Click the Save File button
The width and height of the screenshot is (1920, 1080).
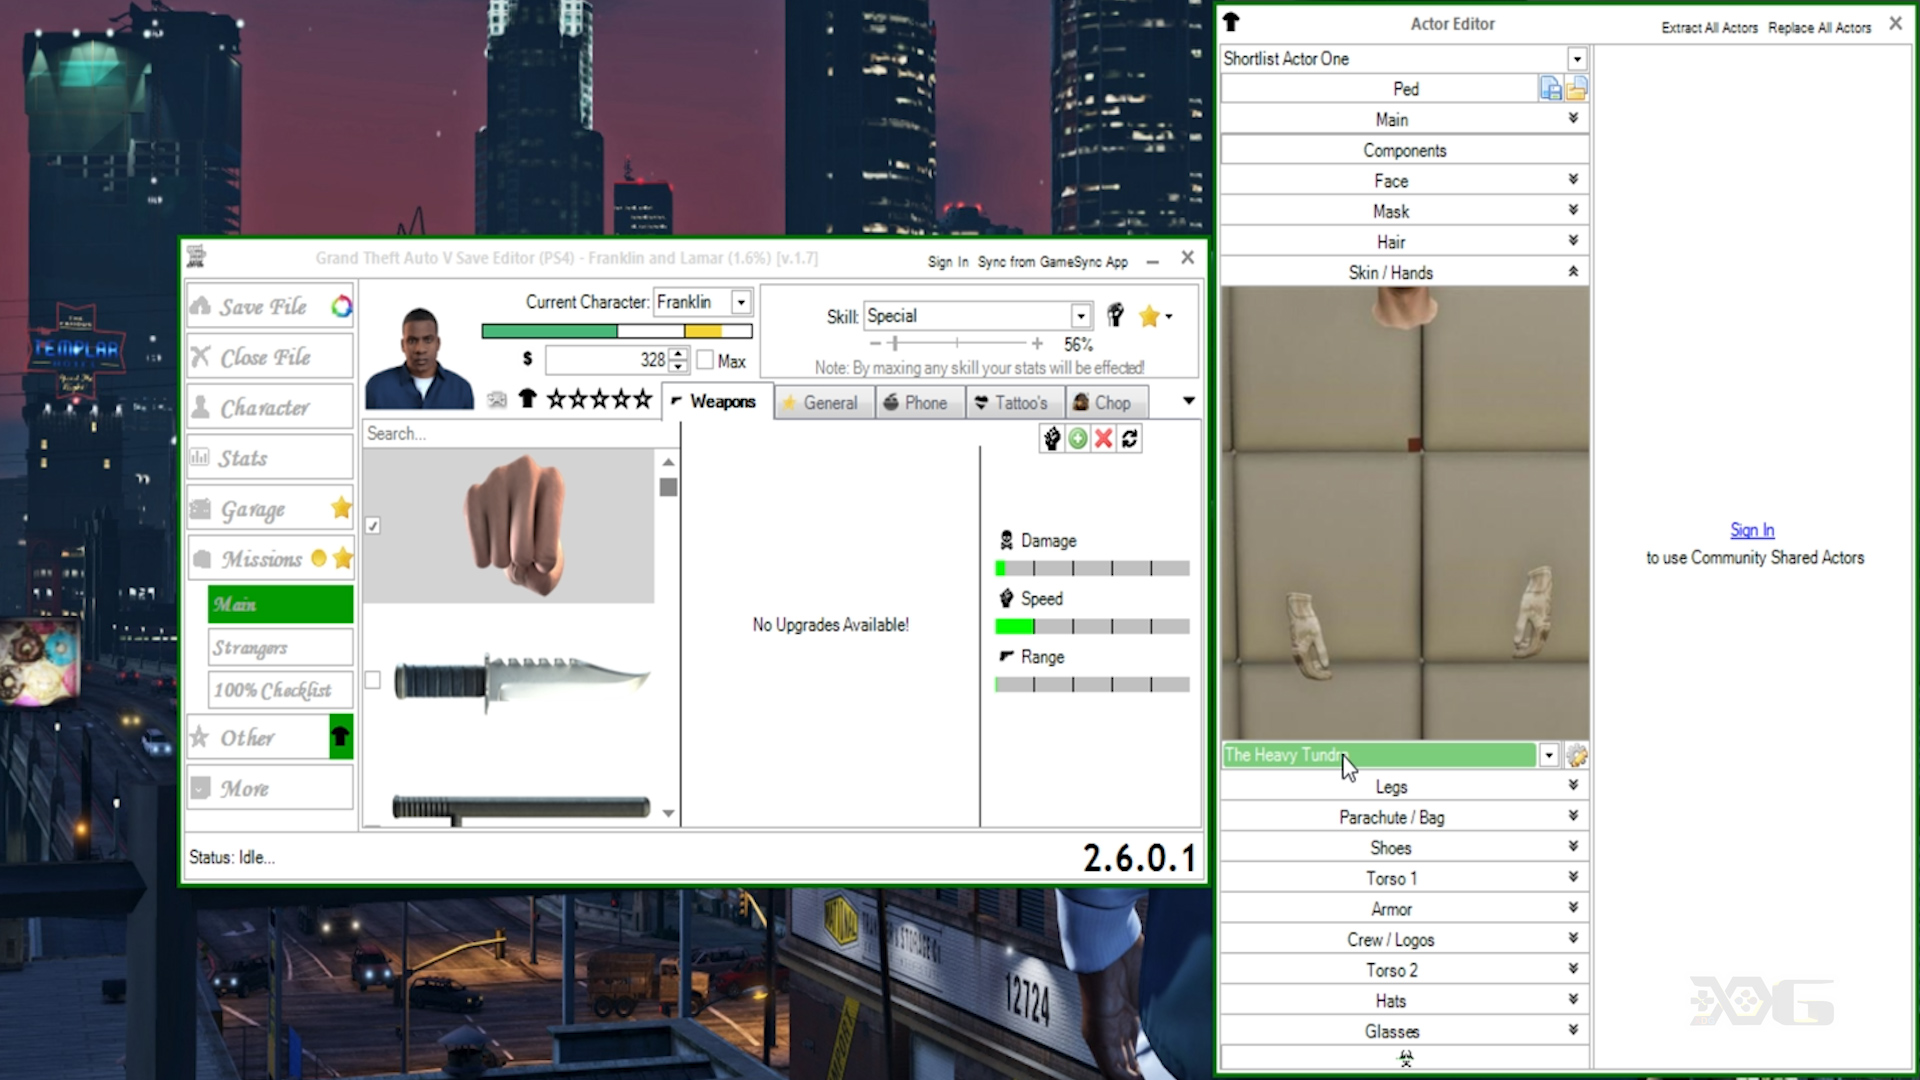[270, 306]
